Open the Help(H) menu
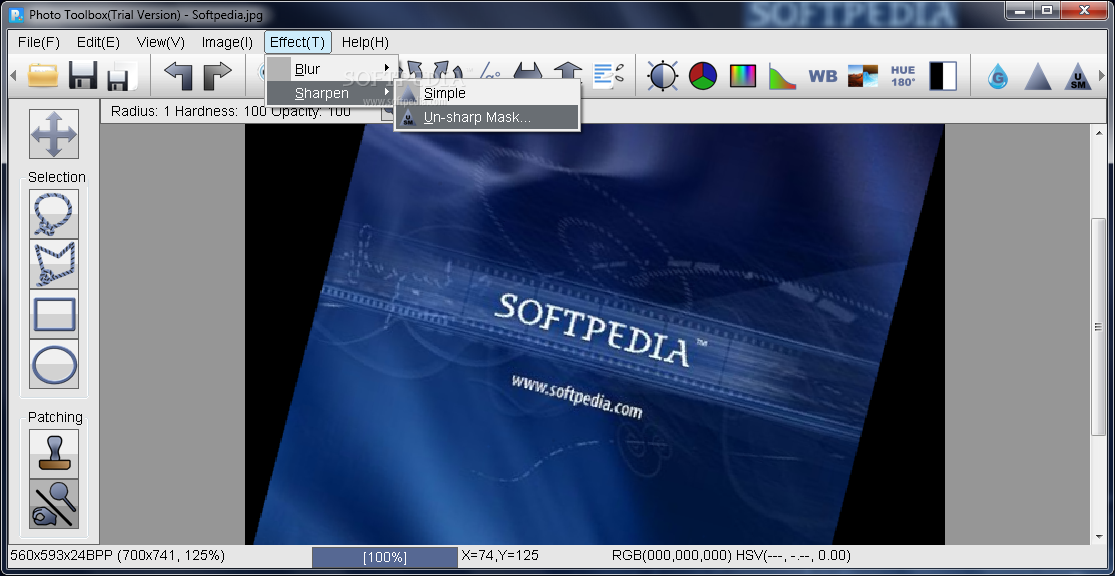The width and height of the screenshot is (1115, 576). (x=365, y=42)
